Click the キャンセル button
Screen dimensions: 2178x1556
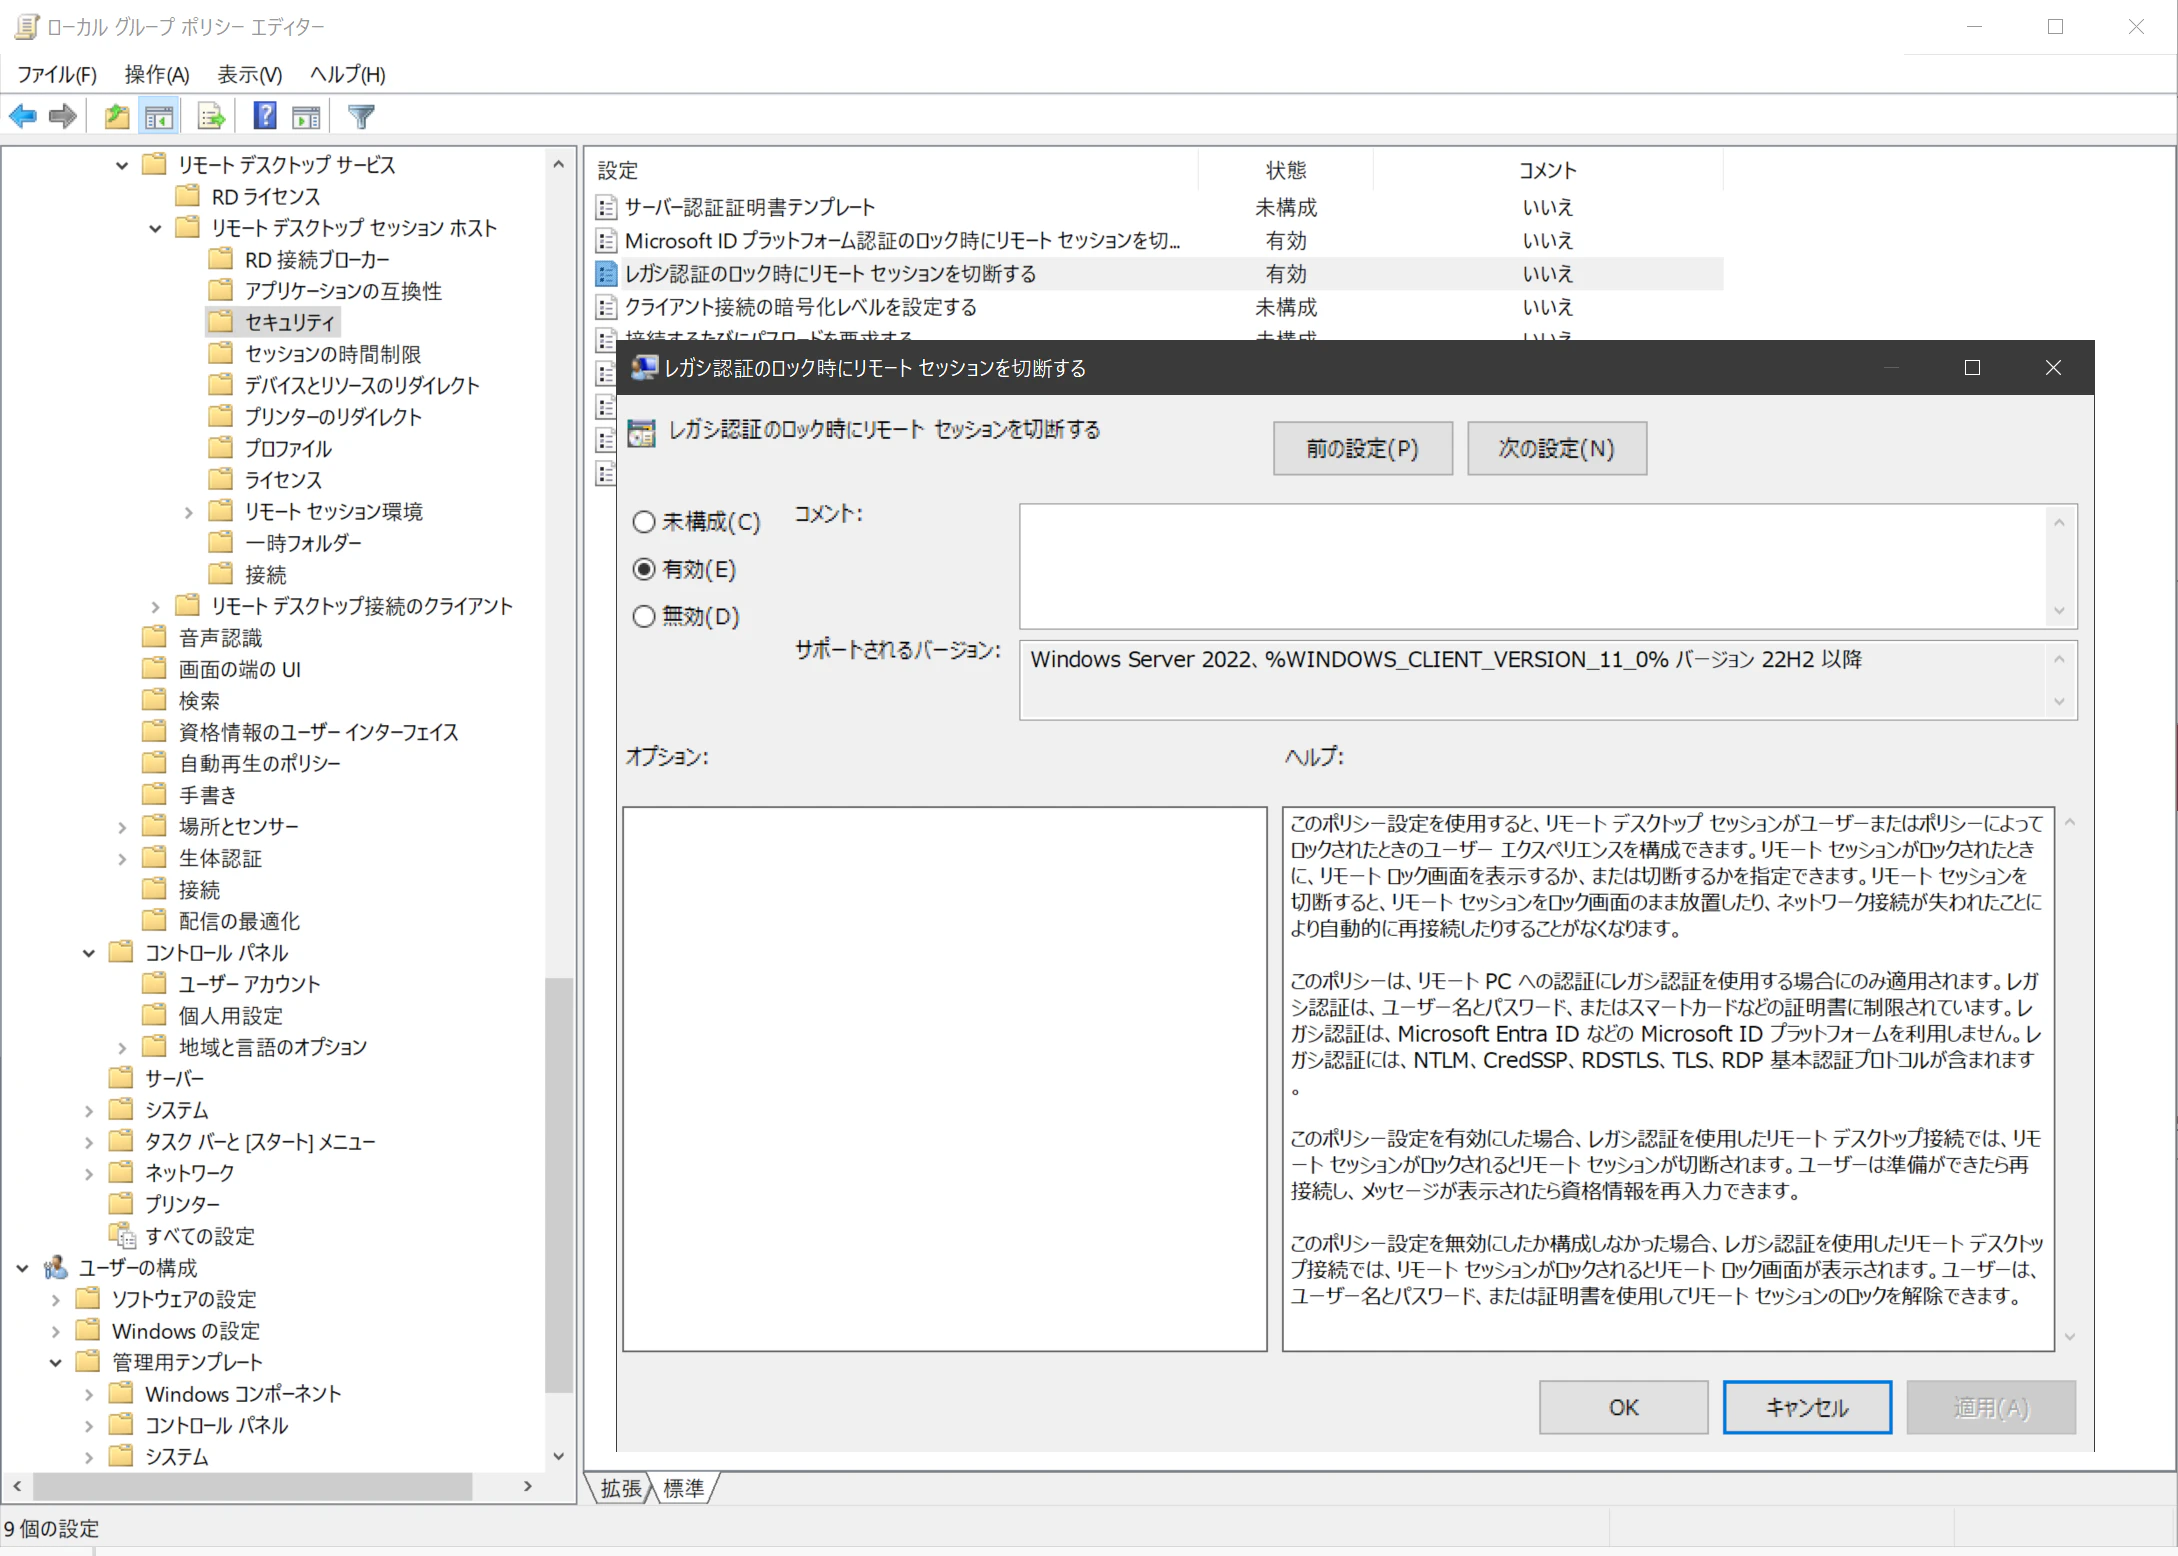tap(1806, 1407)
